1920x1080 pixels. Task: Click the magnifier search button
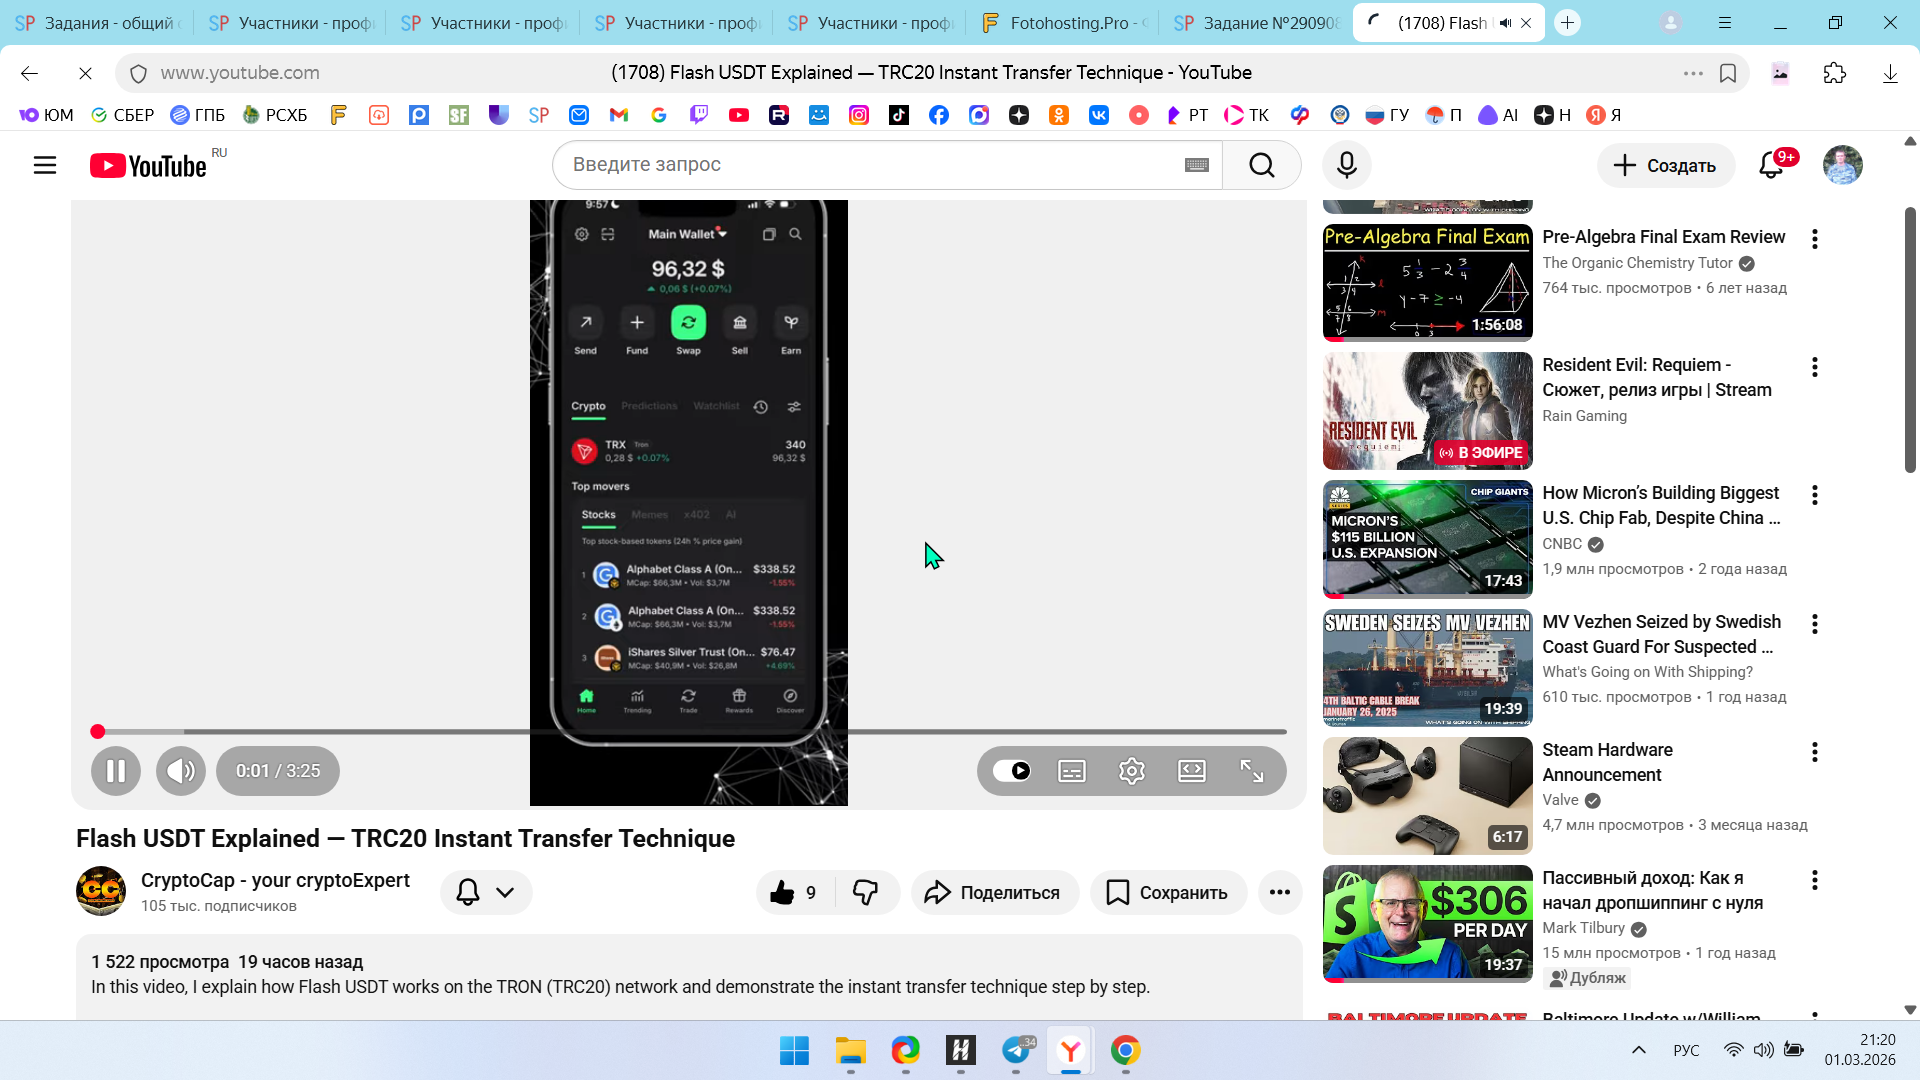1262,165
